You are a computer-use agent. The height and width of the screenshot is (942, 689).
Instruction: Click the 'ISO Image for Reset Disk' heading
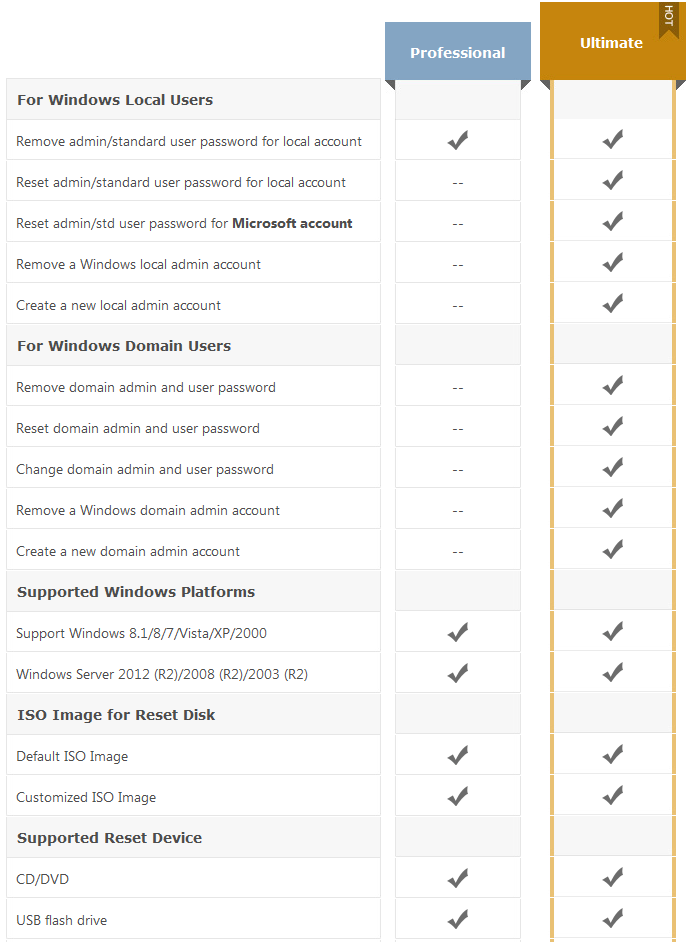tap(116, 715)
